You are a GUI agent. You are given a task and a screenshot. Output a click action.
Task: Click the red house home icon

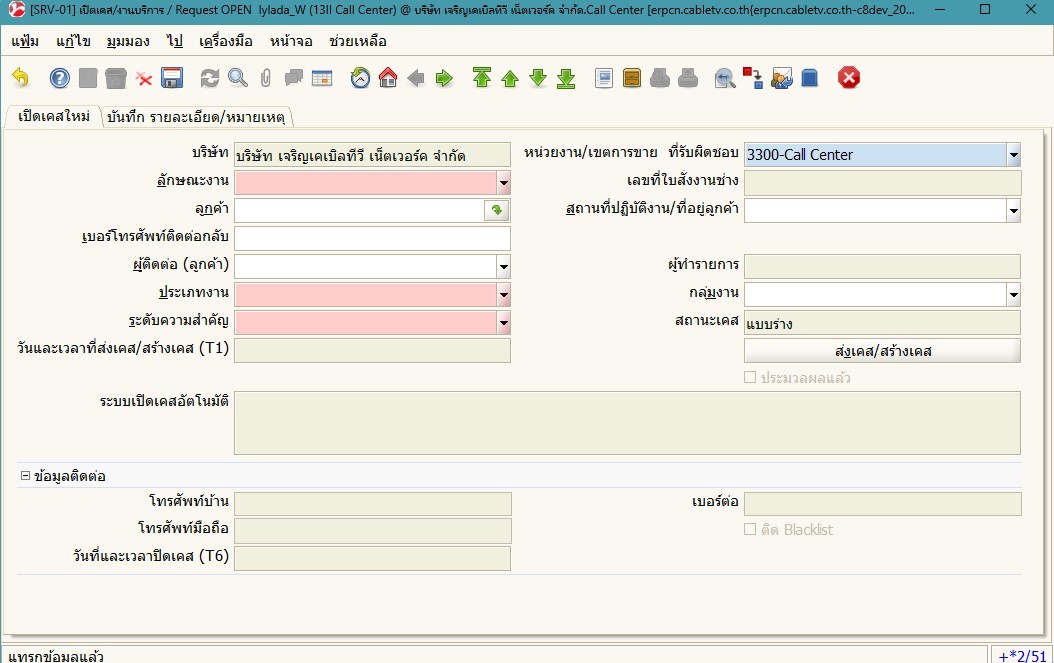[388, 78]
